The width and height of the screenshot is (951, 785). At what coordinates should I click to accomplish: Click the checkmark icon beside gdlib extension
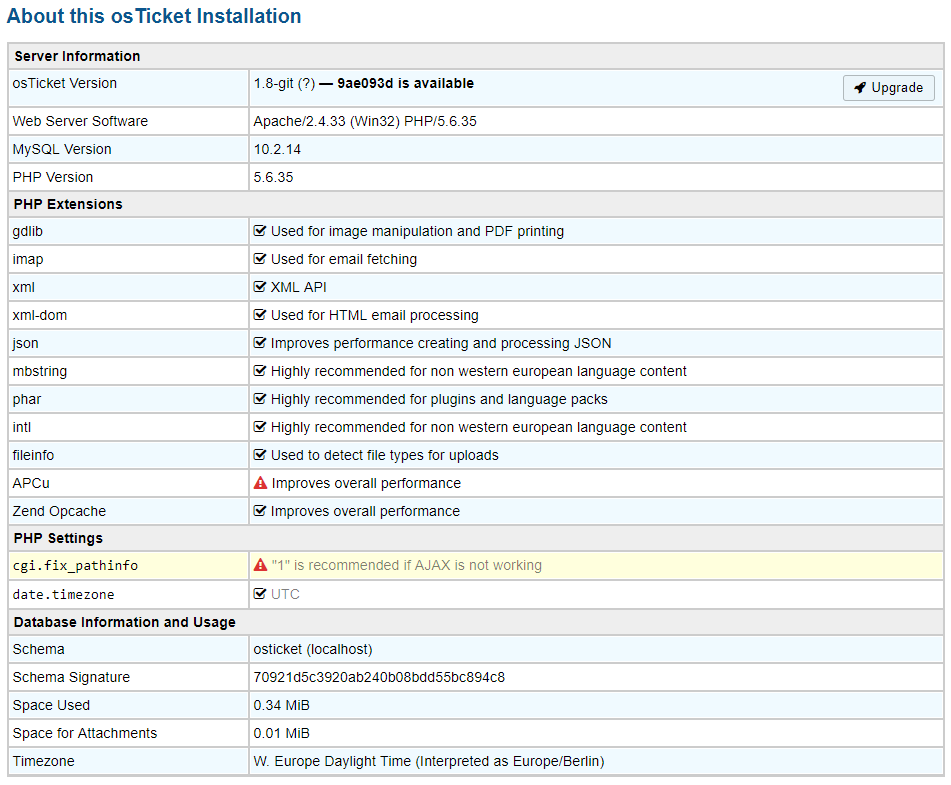point(260,231)
